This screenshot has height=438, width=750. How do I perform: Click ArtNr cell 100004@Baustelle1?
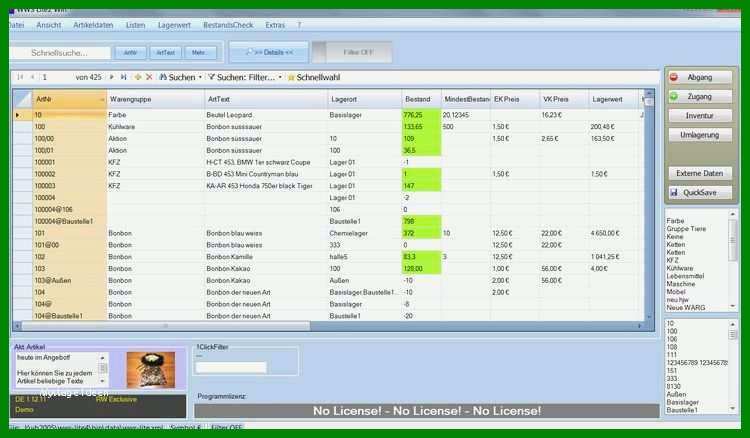pos(69,221)
